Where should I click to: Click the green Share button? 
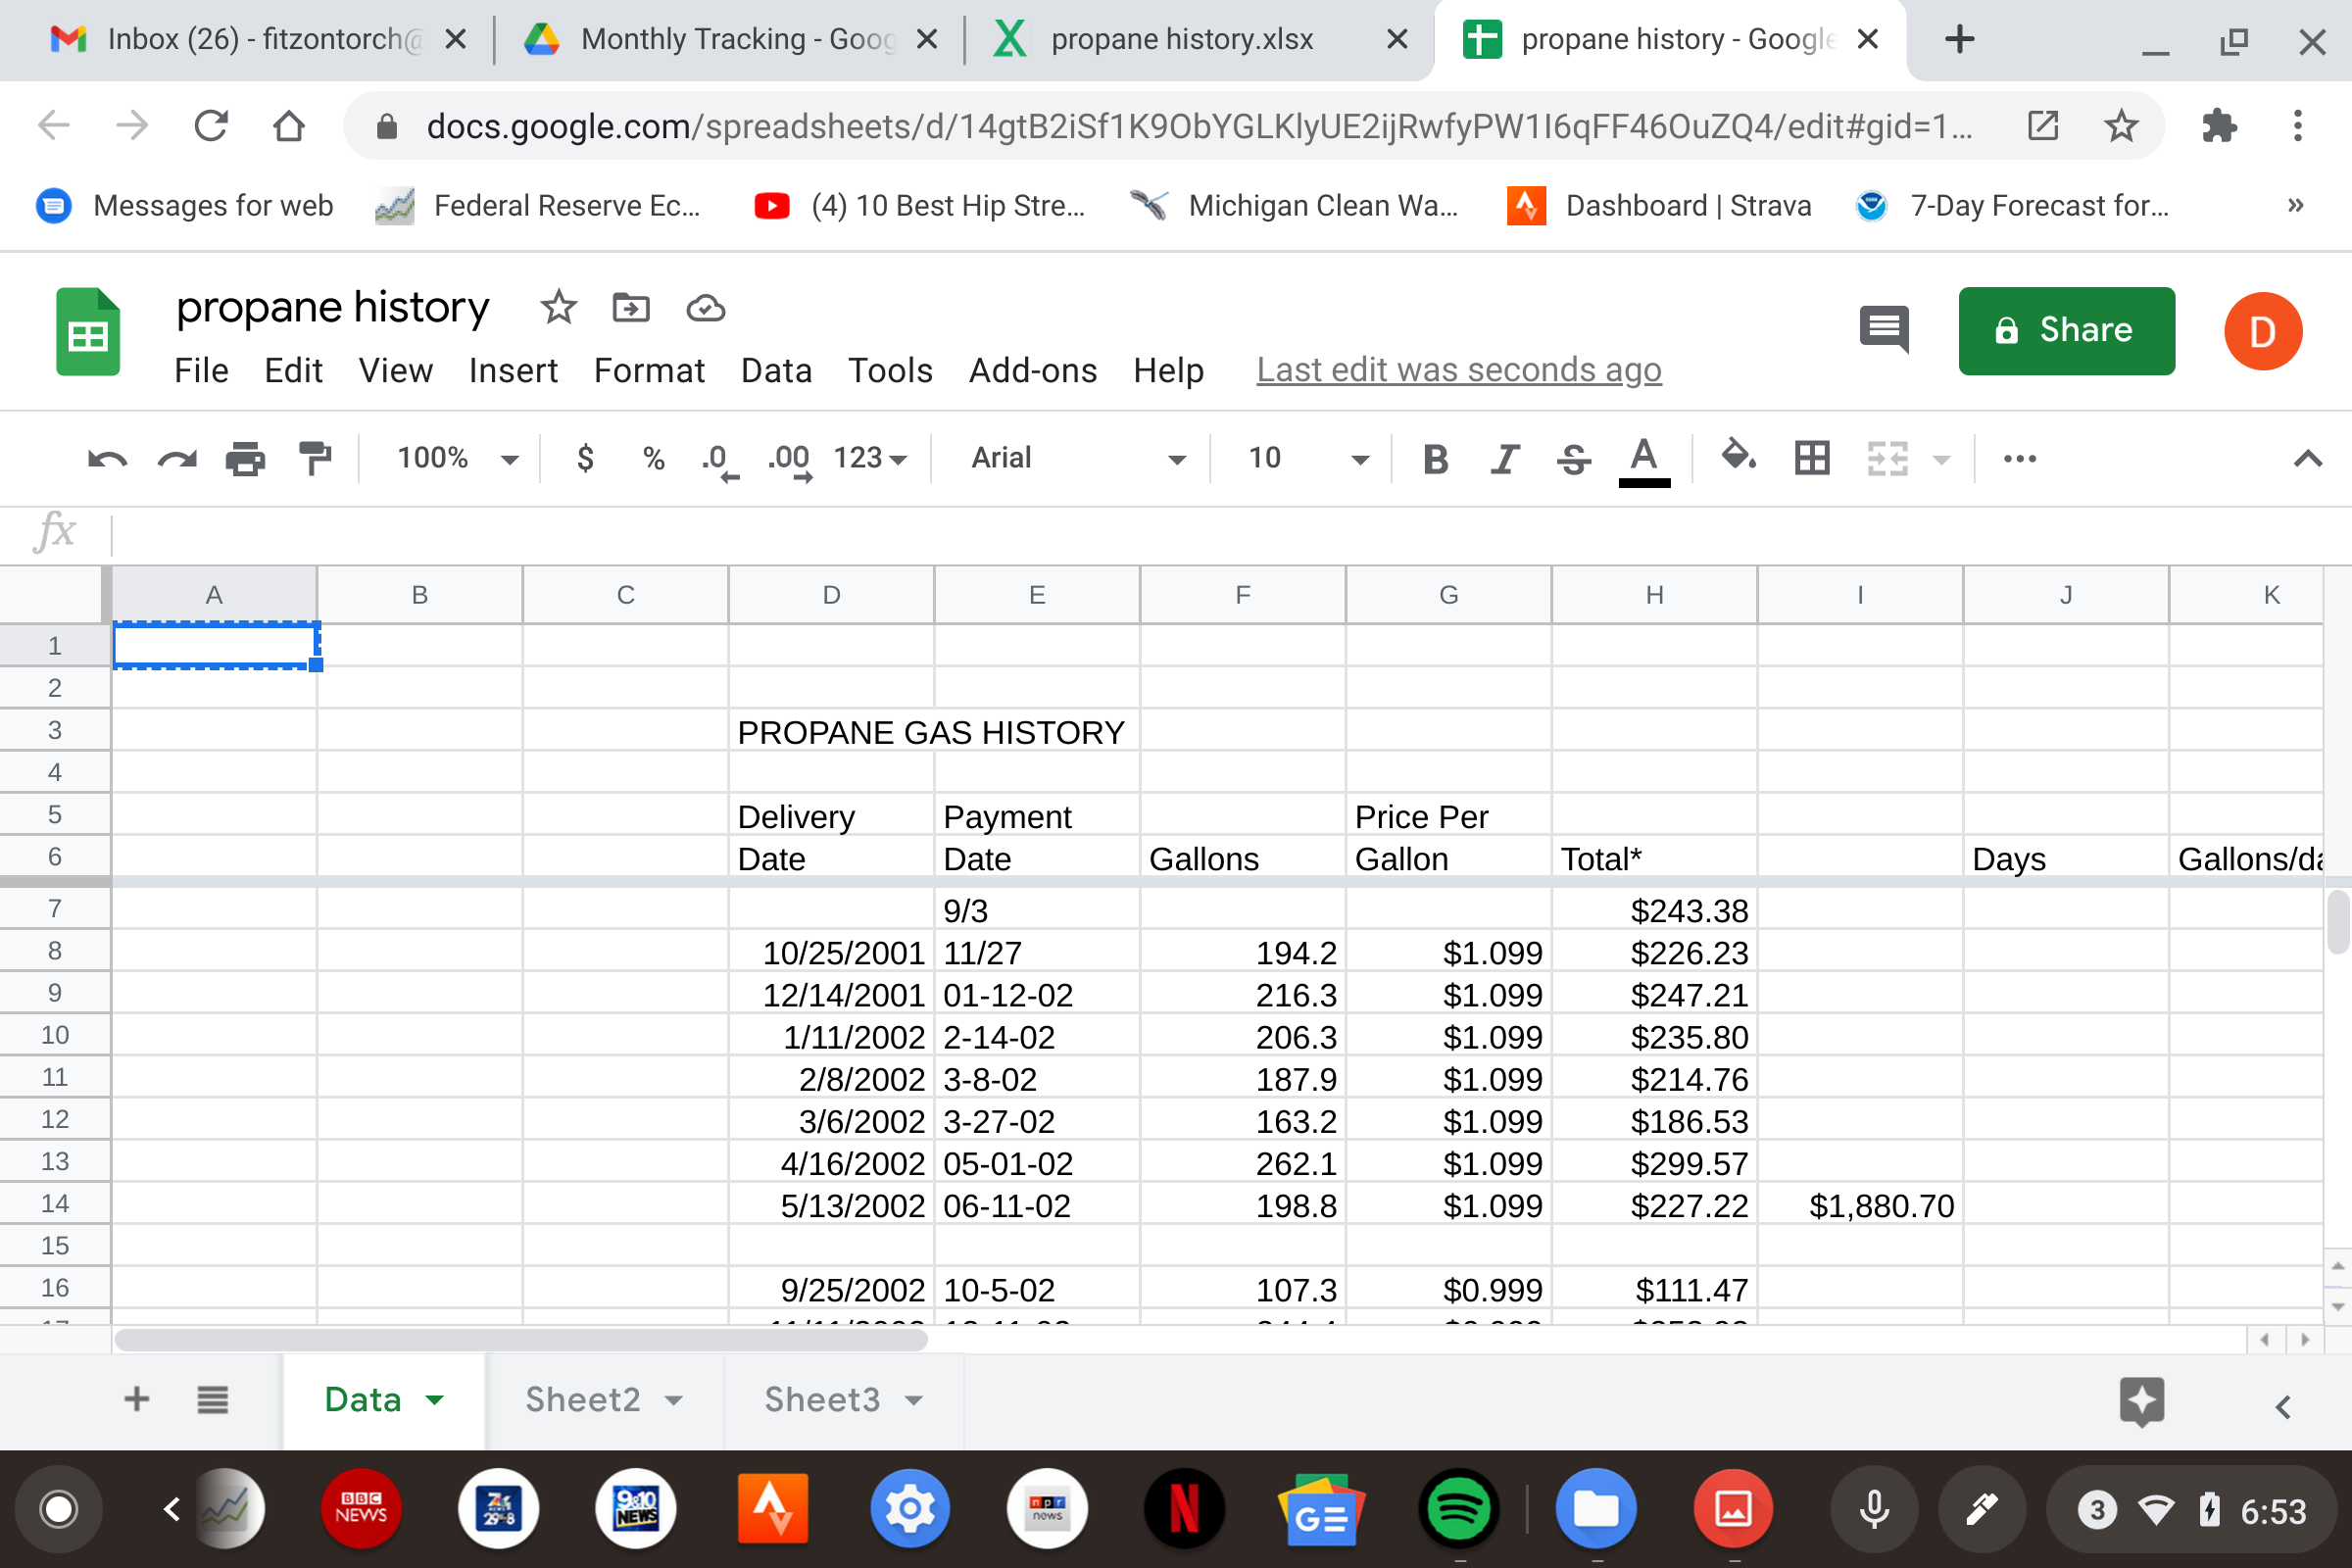2066,331
